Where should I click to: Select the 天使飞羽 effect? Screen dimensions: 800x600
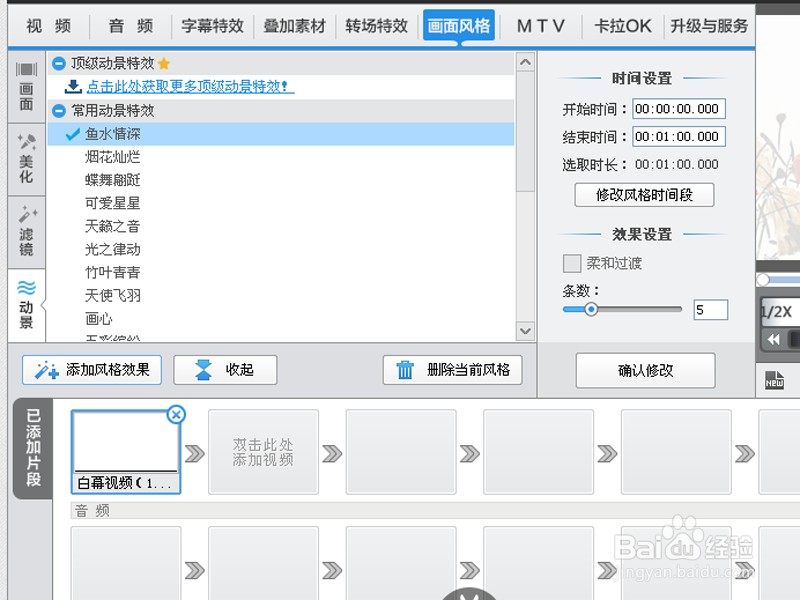281,295
